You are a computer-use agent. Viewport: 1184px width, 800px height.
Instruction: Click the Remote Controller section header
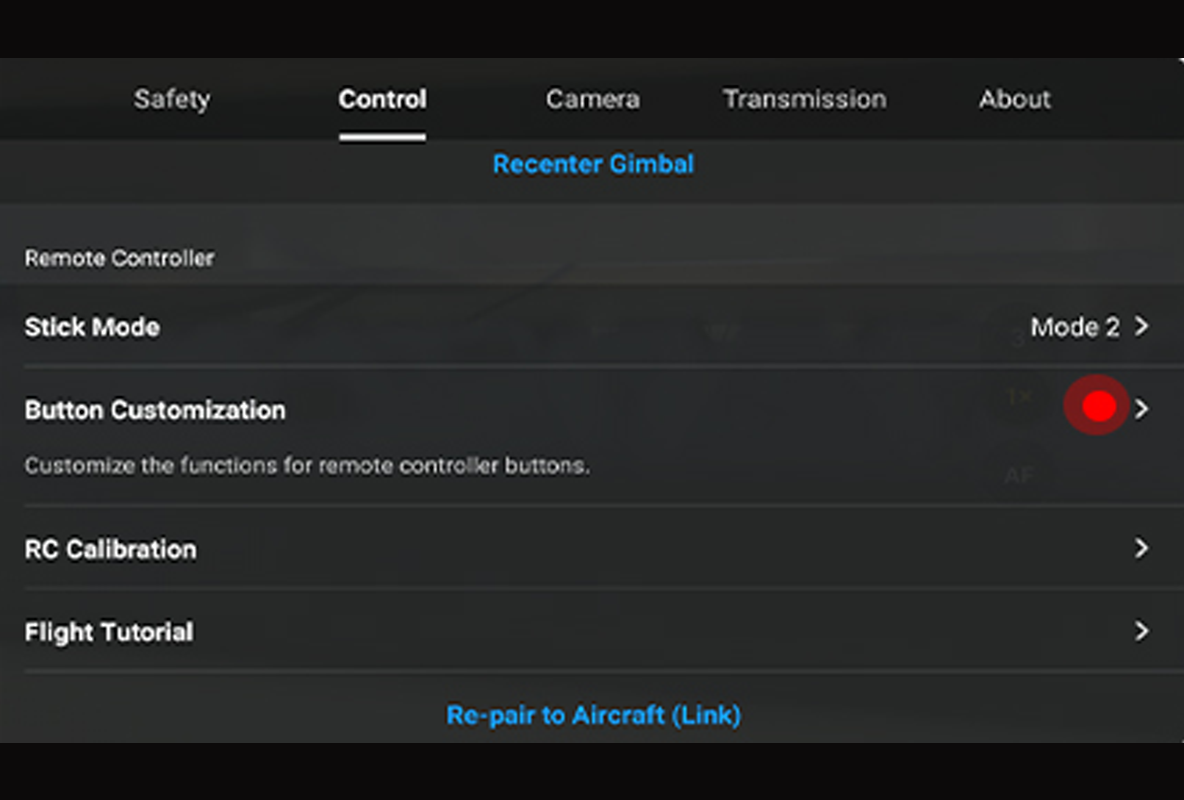click(x=119, y=258)
